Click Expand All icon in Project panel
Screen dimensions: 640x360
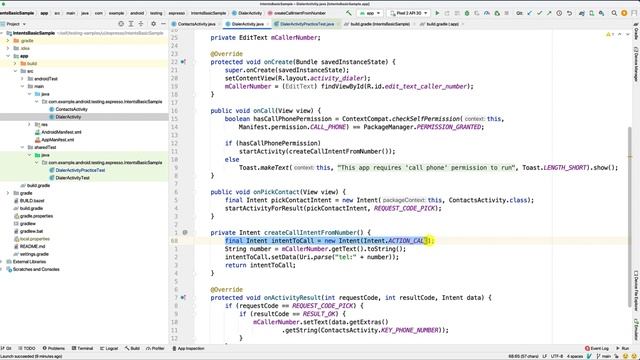131,24
